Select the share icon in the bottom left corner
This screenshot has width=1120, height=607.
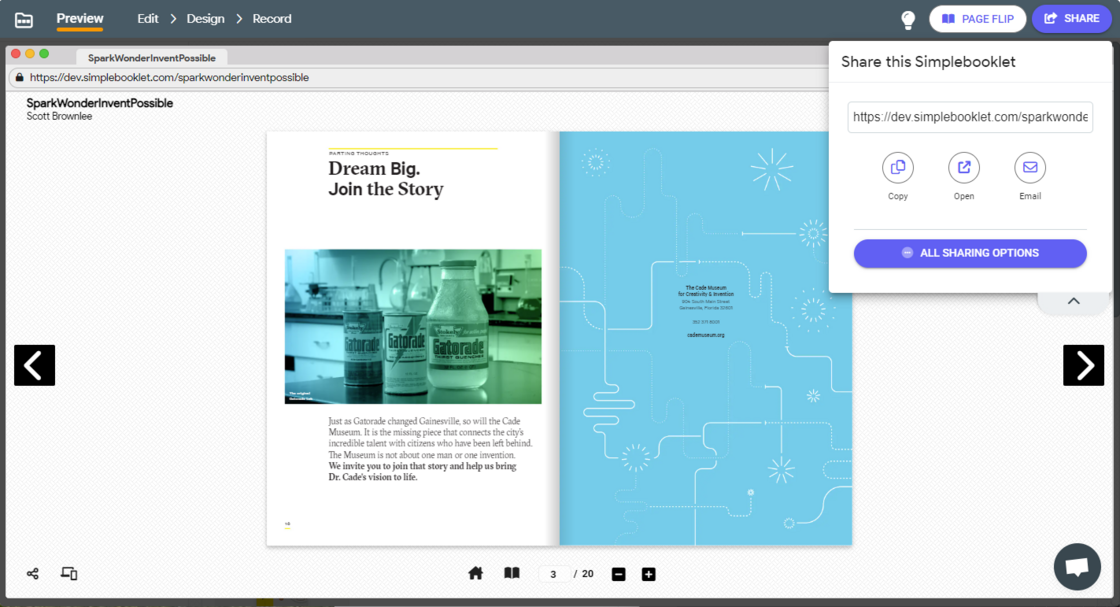pos(32,573)
